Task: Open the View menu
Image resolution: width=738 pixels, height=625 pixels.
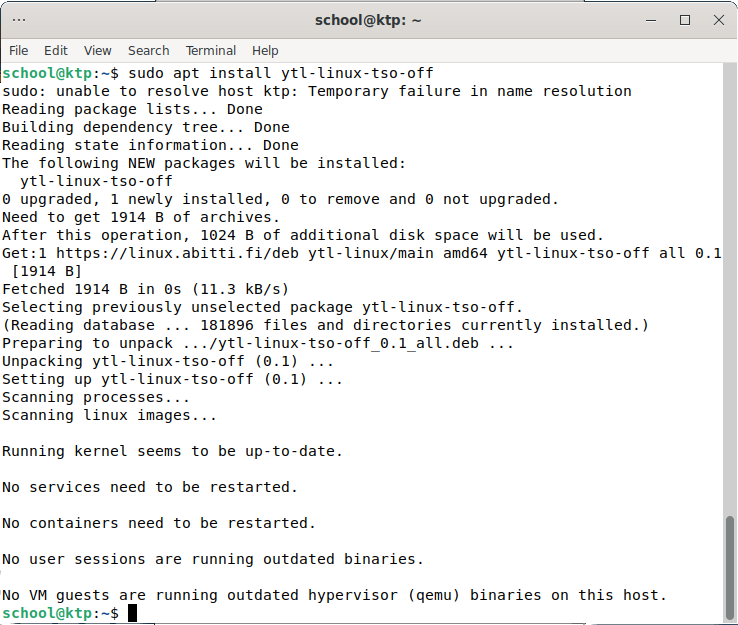Action: pyautogui.click(x=98, y=50)
